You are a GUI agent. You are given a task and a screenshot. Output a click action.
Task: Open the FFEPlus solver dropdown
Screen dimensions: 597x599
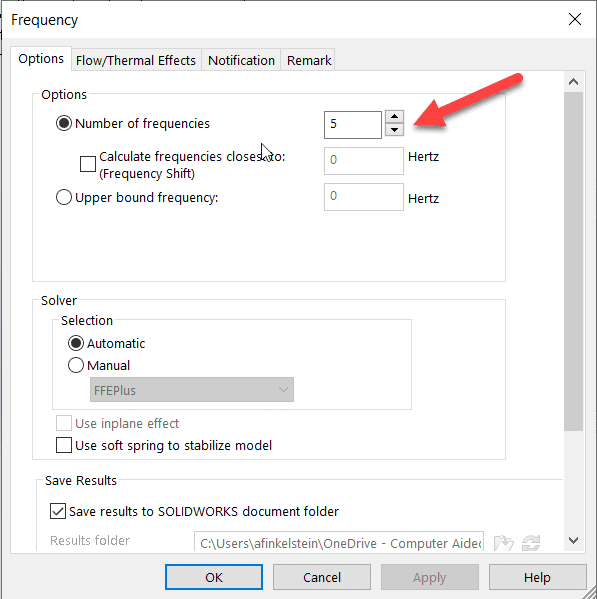tap(192, 390)
